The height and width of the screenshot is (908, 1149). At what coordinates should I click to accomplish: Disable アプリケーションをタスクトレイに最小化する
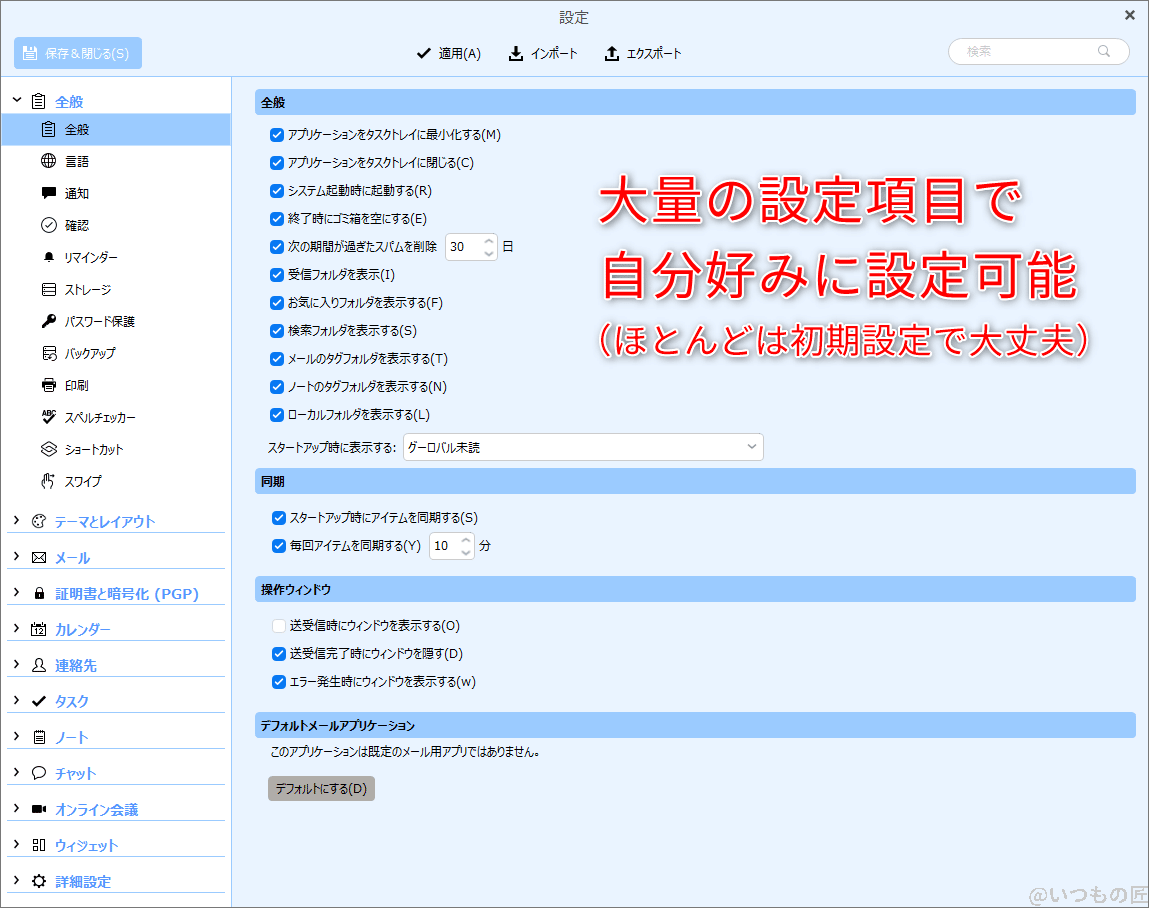click(x=276, y=134)
